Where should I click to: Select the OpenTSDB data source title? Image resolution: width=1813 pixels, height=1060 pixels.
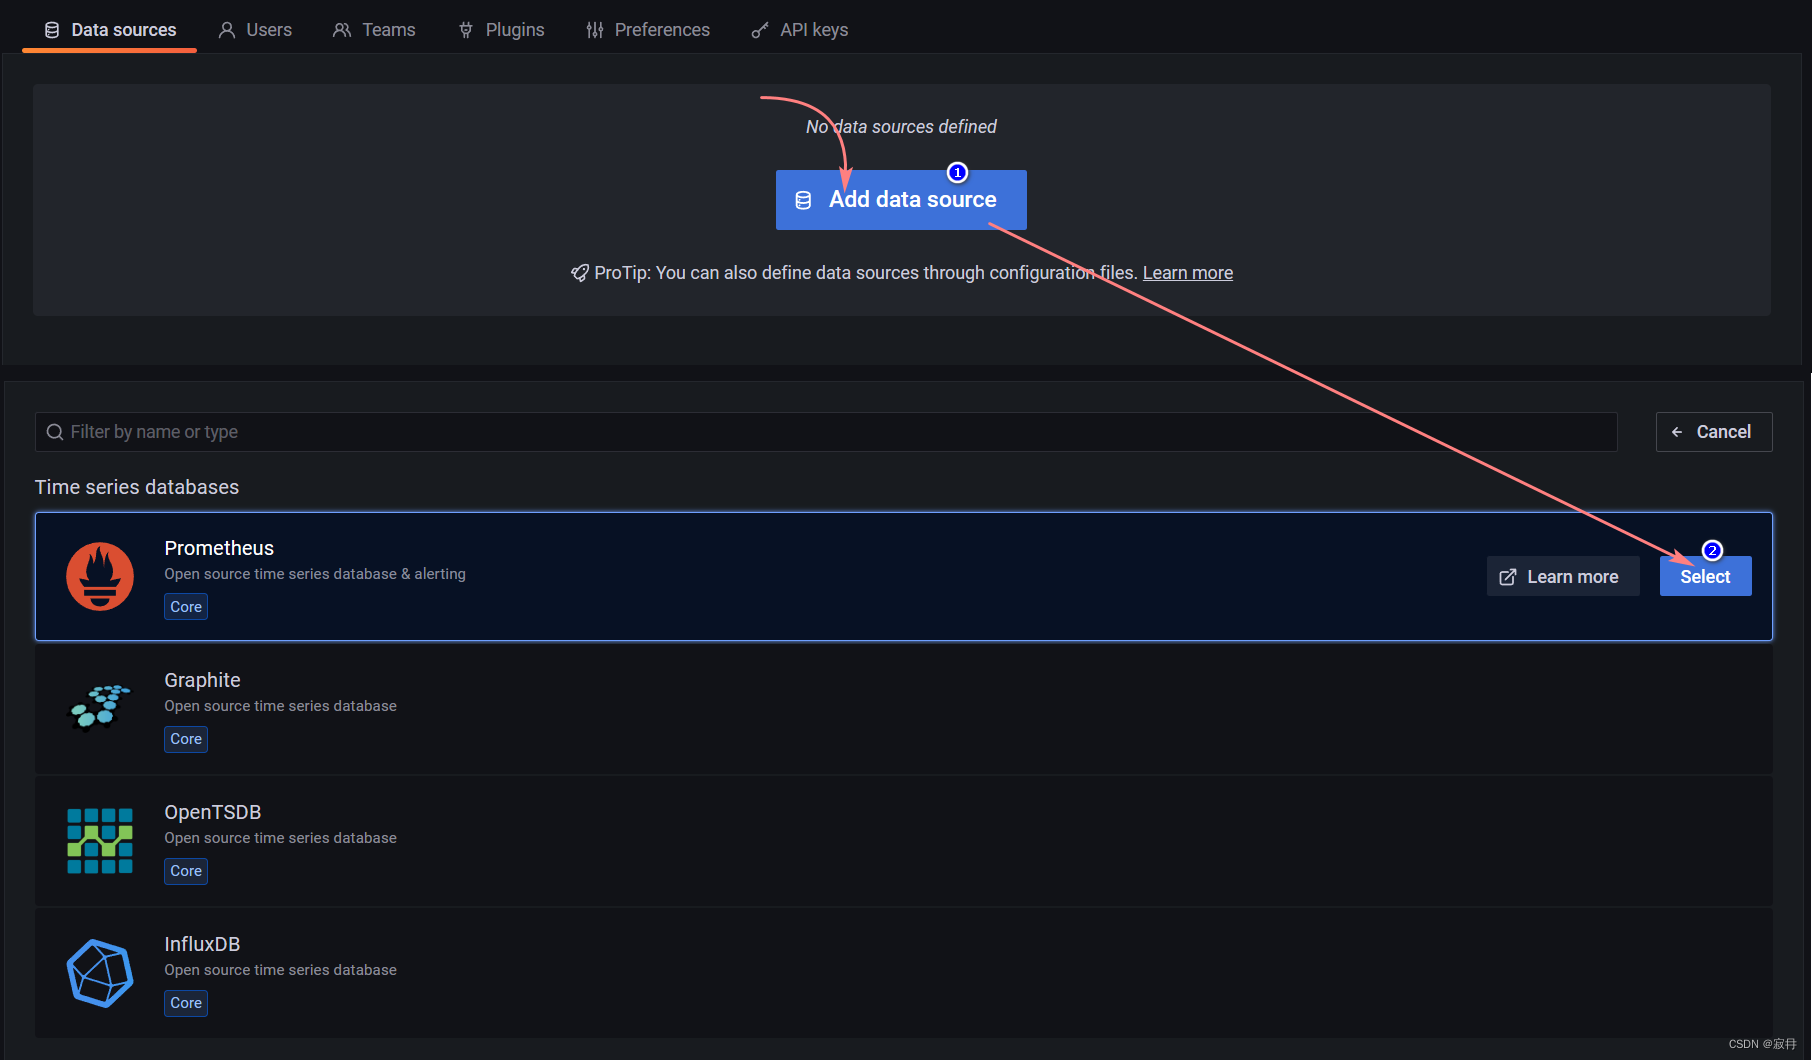pos(213,812)
